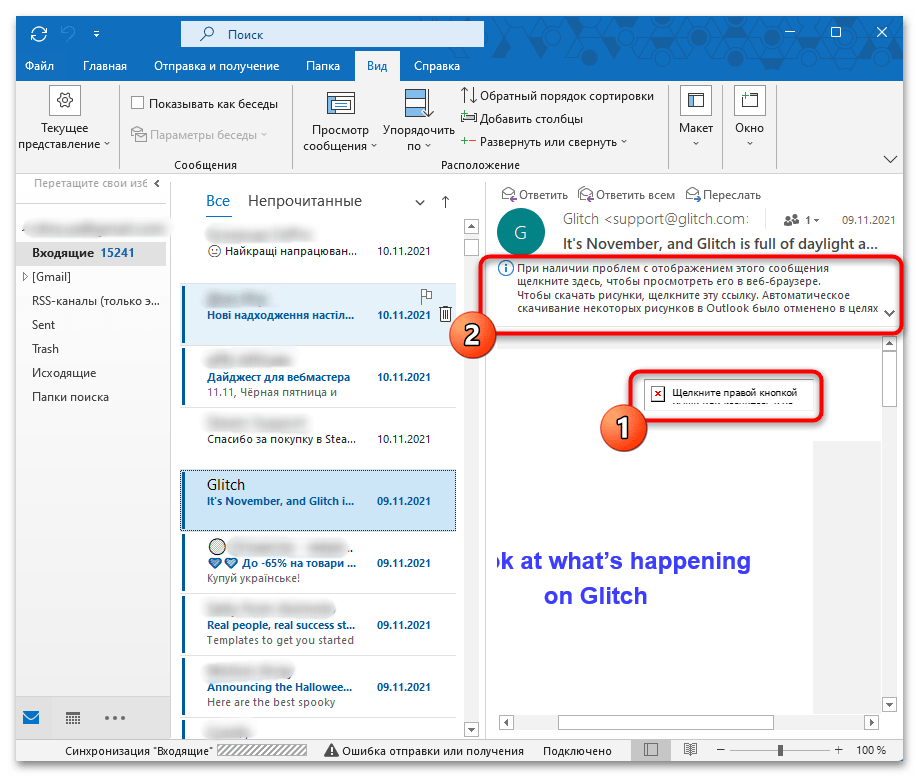The image size is (919, 777).
Task: Expand the [Gmail] folder in folder tree
Action: (x=25, y=277)
